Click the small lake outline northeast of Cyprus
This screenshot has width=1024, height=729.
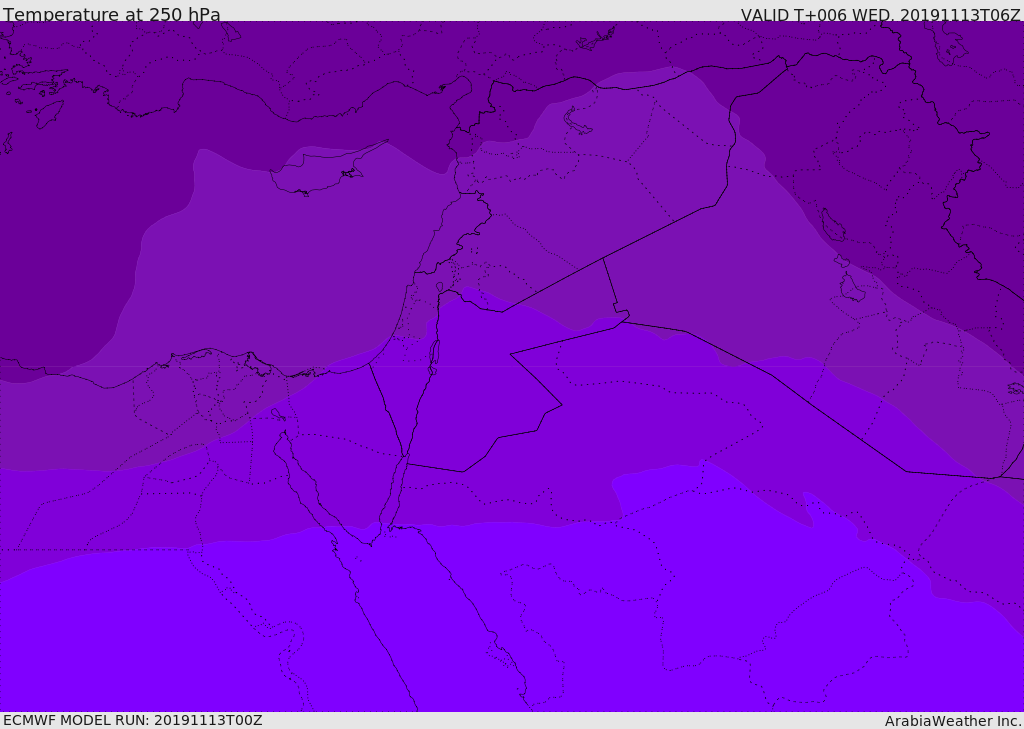(x=578, y=121)
